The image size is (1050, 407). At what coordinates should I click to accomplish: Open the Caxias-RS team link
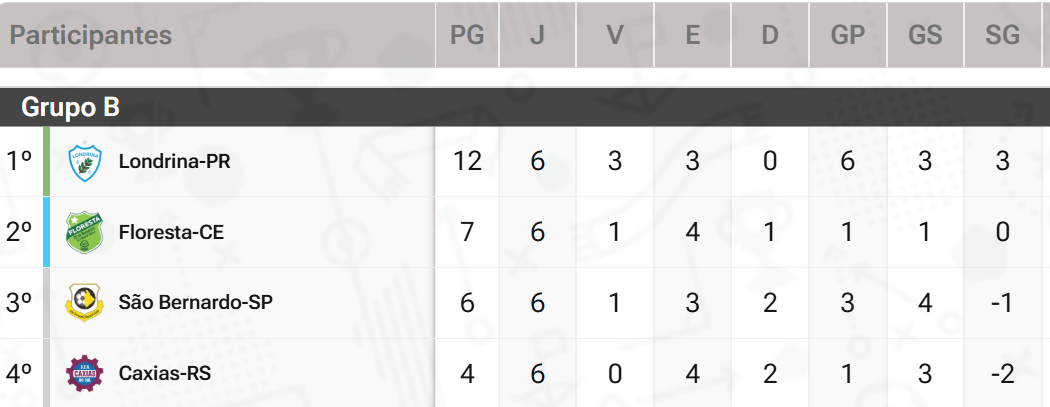tap(164, 373)
